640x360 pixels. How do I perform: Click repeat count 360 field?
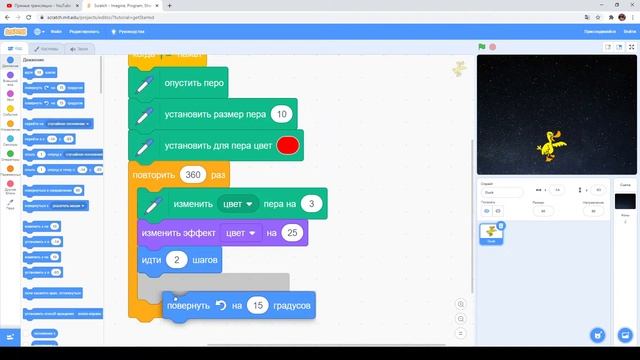(193, 175)
